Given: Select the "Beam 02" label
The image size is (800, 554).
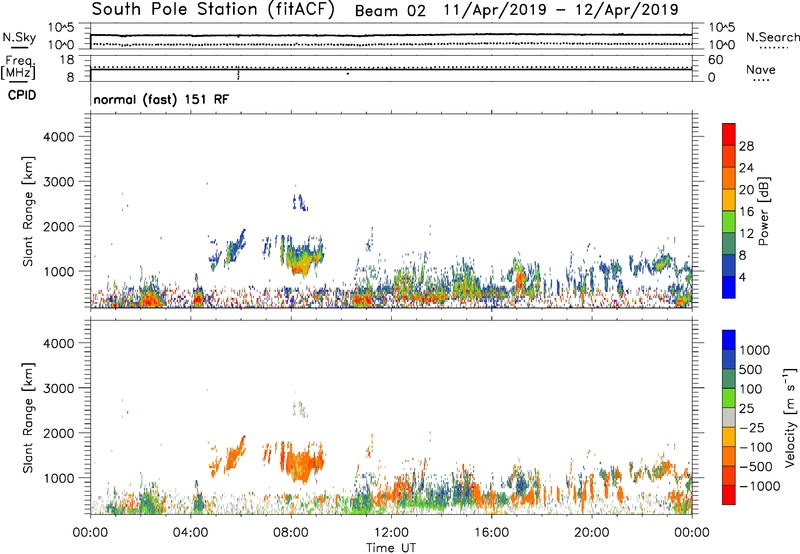Looking at the screenshot, I should 390,11.
